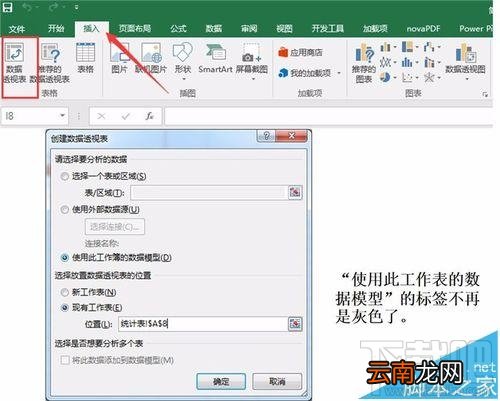Select the 使用此工作簿的数据模型(D) radio button

pos(64,258)
